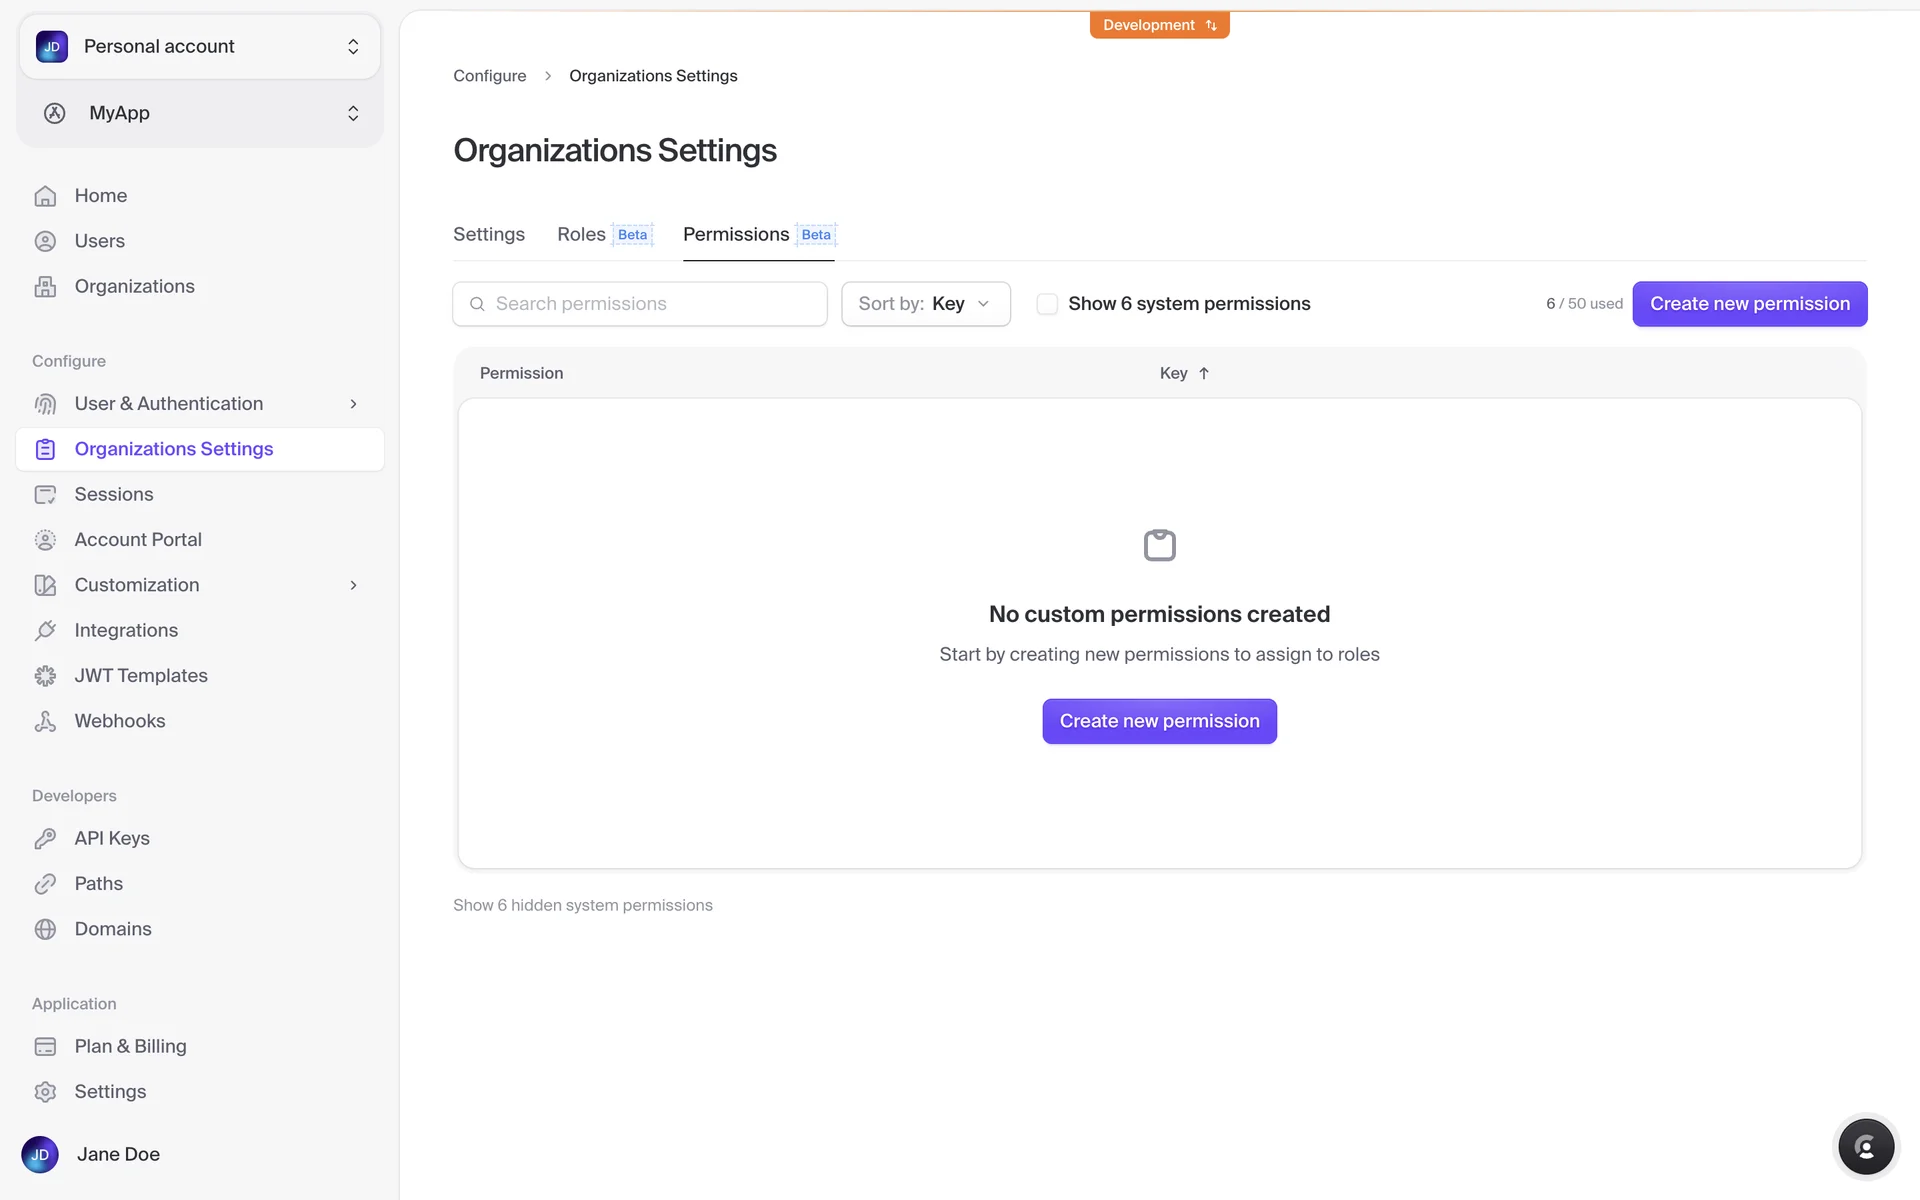Click the Account Portal icon

pyautogui.click(x=45, y=540)
